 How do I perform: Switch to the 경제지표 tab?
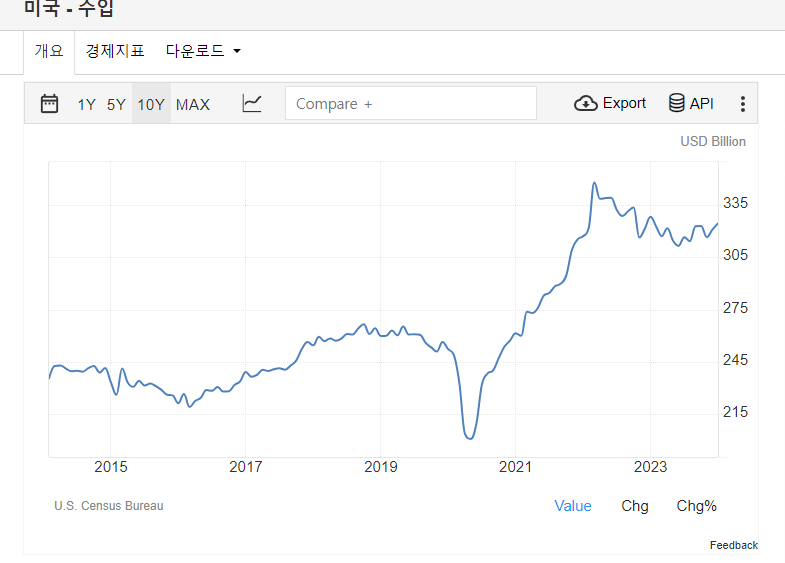[115, 51]
